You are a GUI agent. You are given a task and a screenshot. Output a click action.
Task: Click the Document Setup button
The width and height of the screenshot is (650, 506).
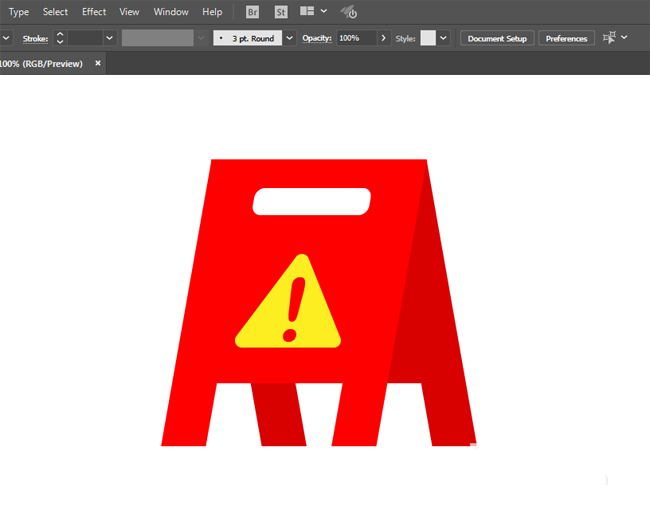tap(497, 38)
